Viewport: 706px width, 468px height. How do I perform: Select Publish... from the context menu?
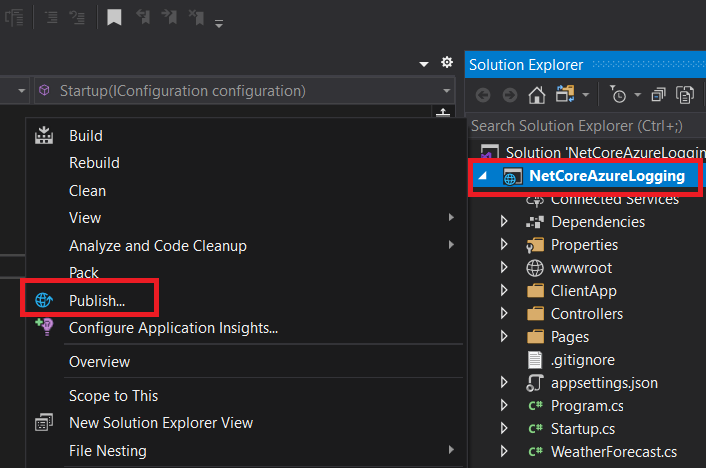(96, 299)
